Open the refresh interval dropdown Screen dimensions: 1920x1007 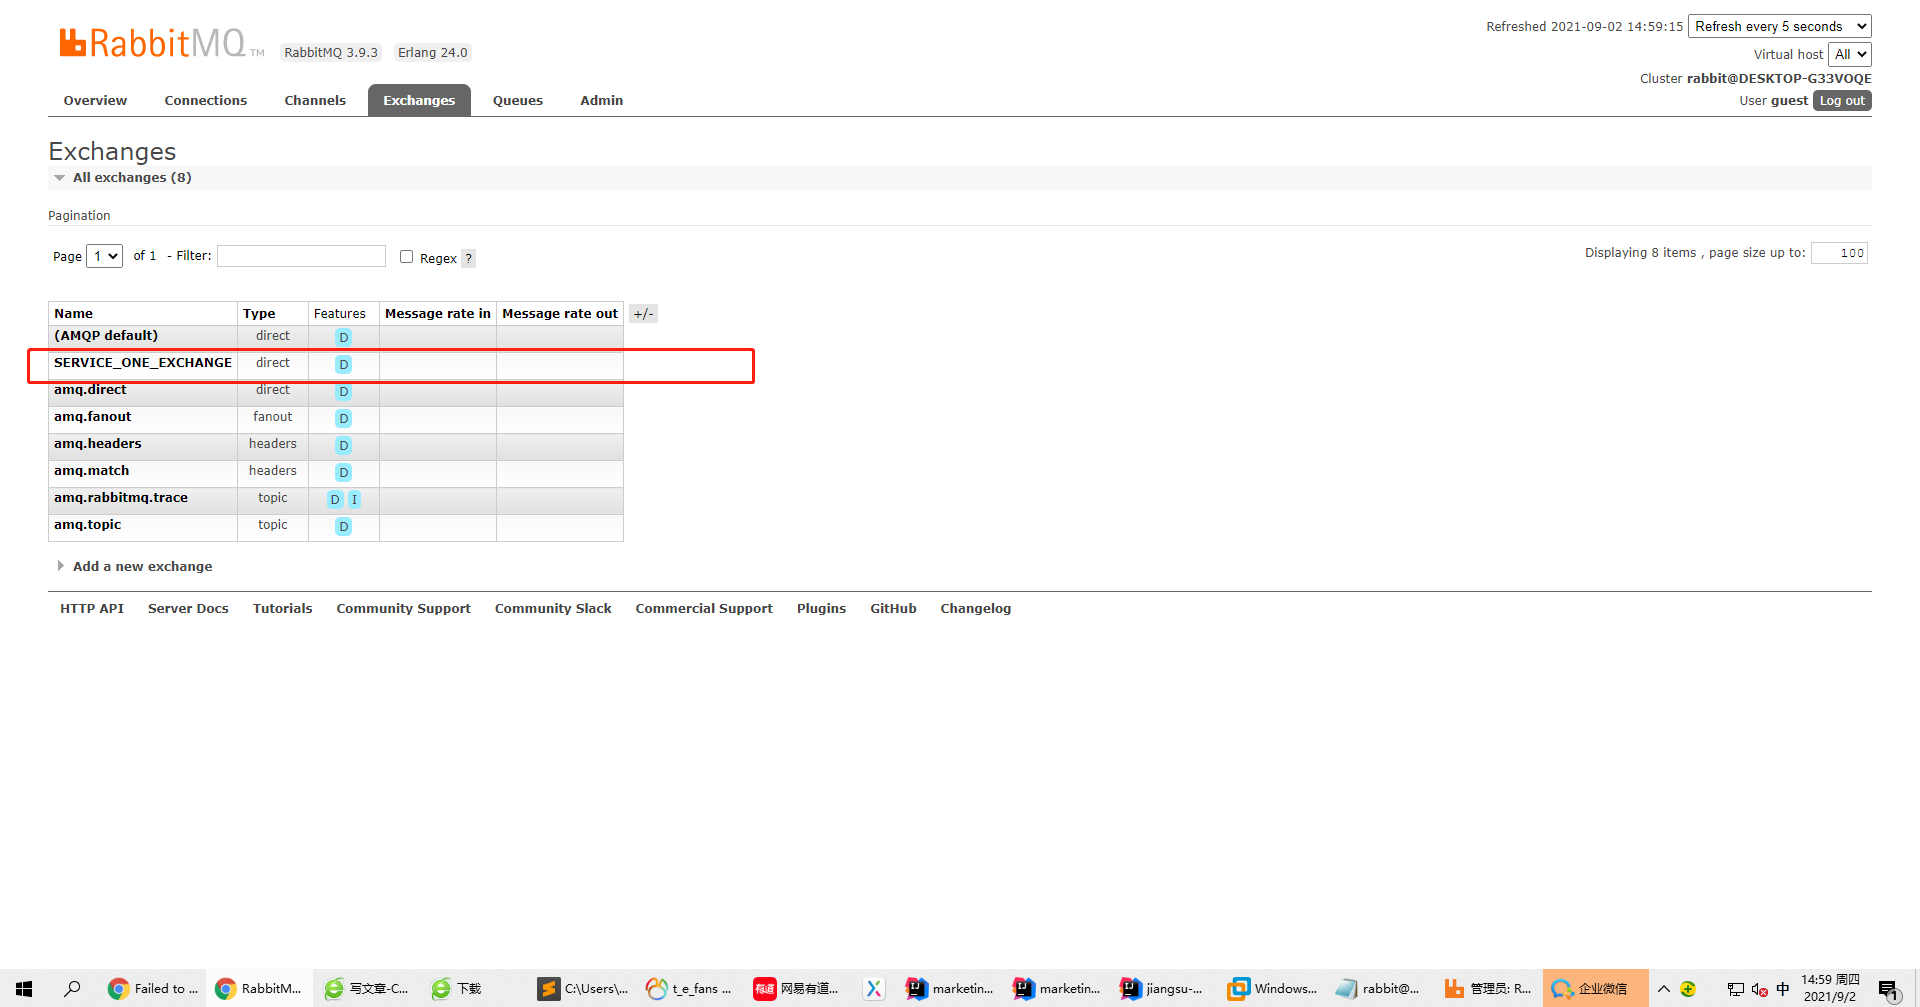coord(1779,26)
